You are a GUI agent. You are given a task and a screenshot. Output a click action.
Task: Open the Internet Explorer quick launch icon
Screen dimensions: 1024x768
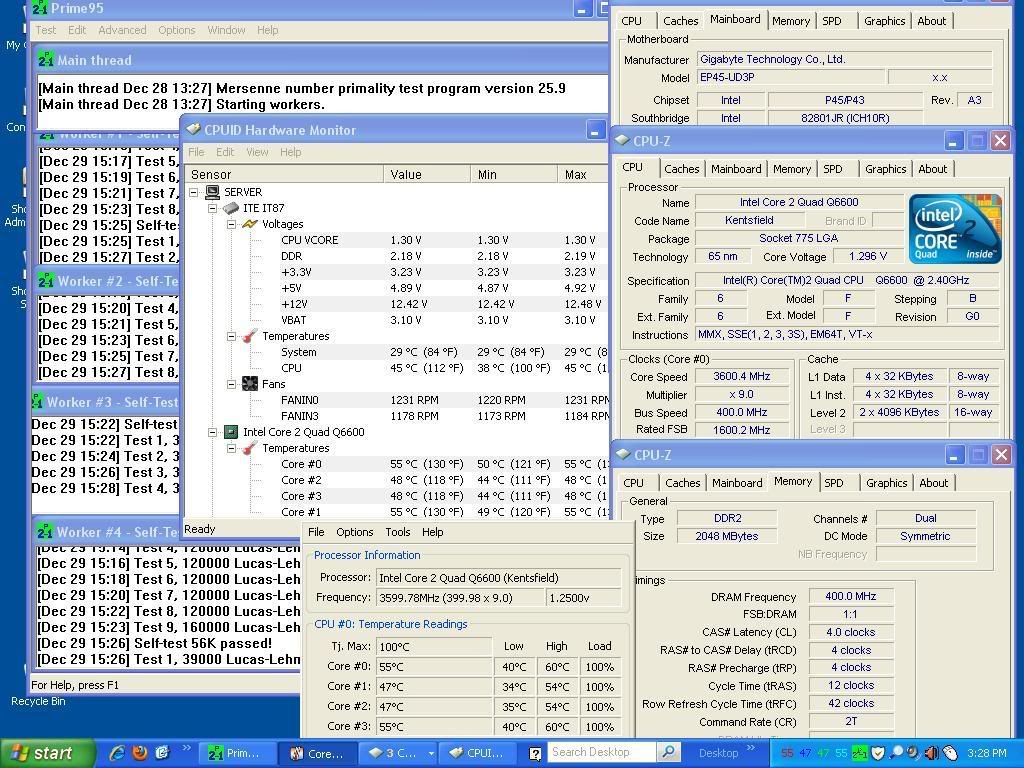click(x=118, y=753)
